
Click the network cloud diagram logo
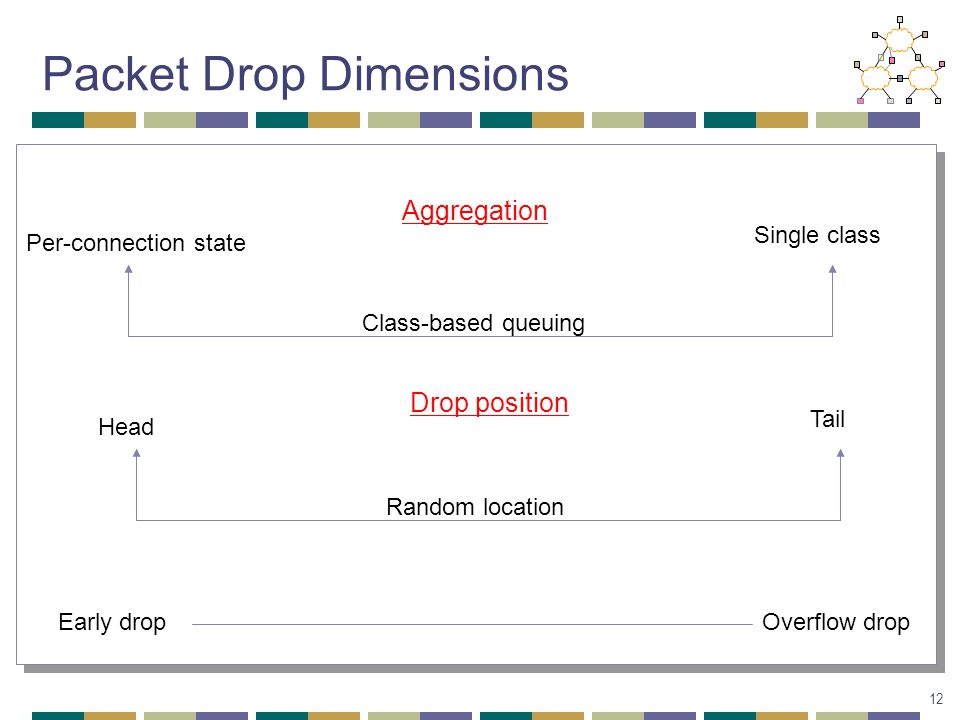click(899, 60)
